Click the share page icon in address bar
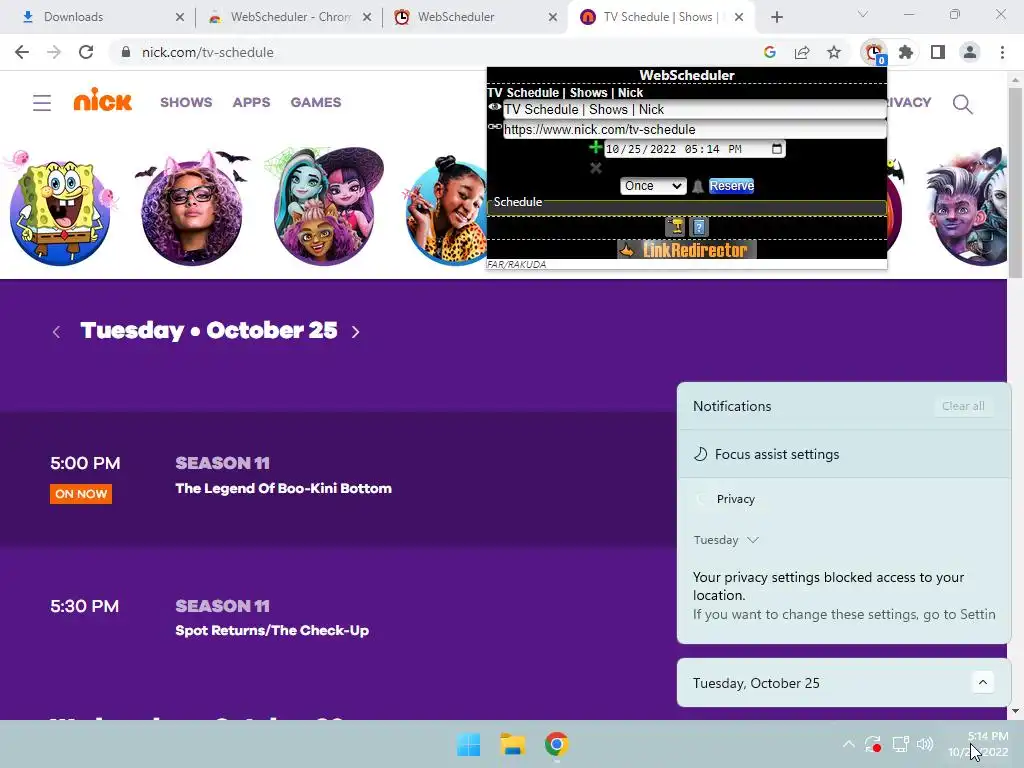1024x768 pixels. coord(802,52)
